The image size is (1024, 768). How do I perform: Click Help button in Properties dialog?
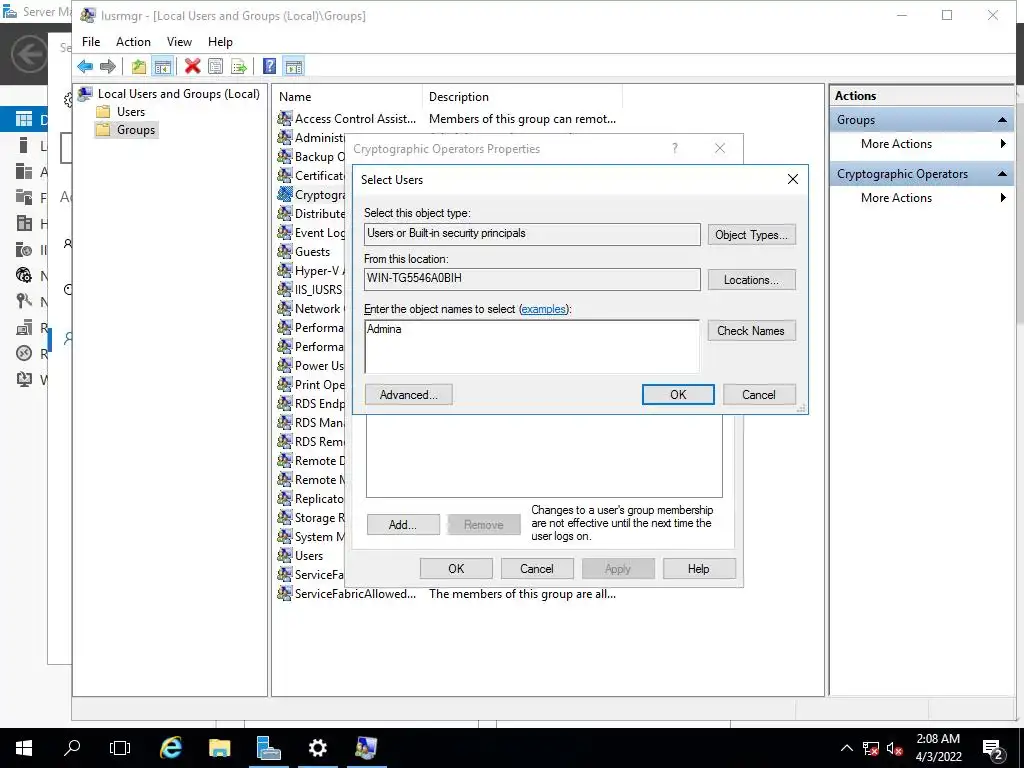tap(699, 568)
